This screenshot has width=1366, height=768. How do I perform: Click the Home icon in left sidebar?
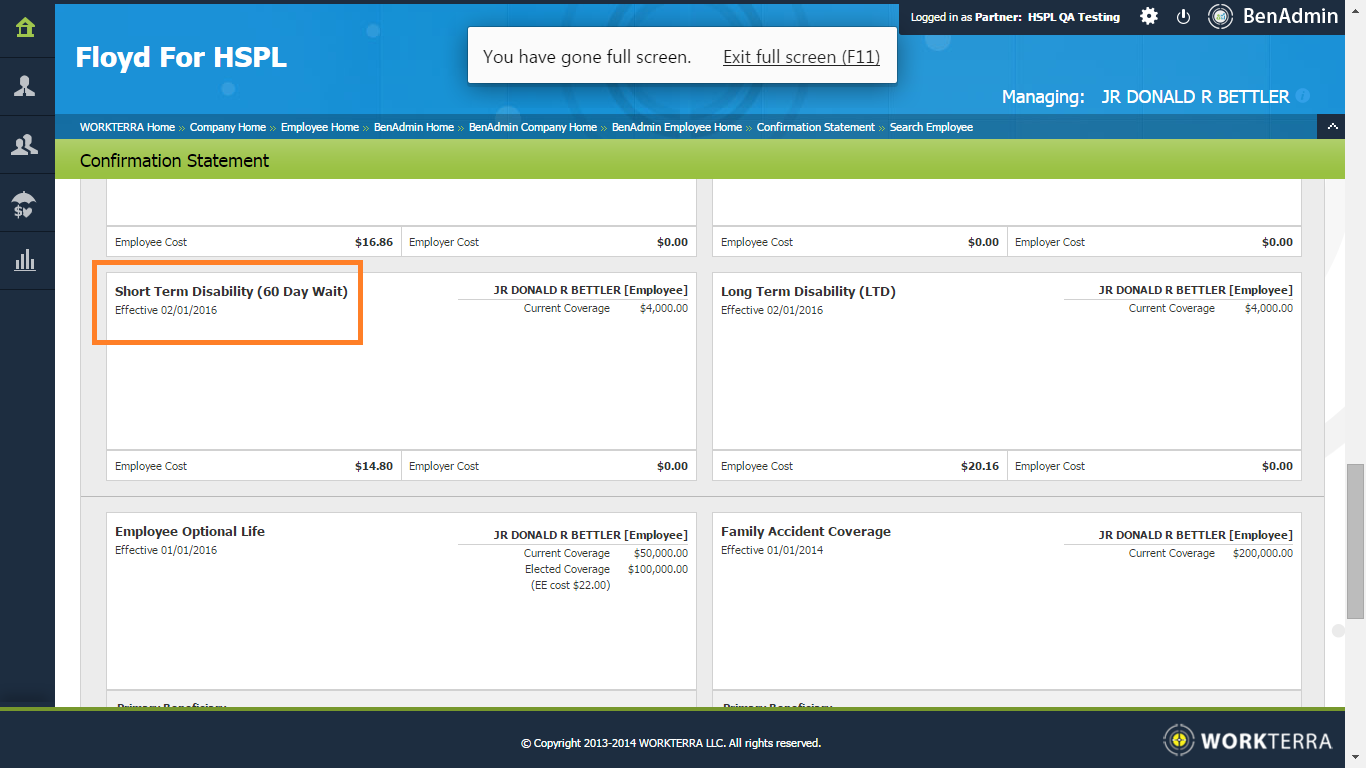pos(26,28)
